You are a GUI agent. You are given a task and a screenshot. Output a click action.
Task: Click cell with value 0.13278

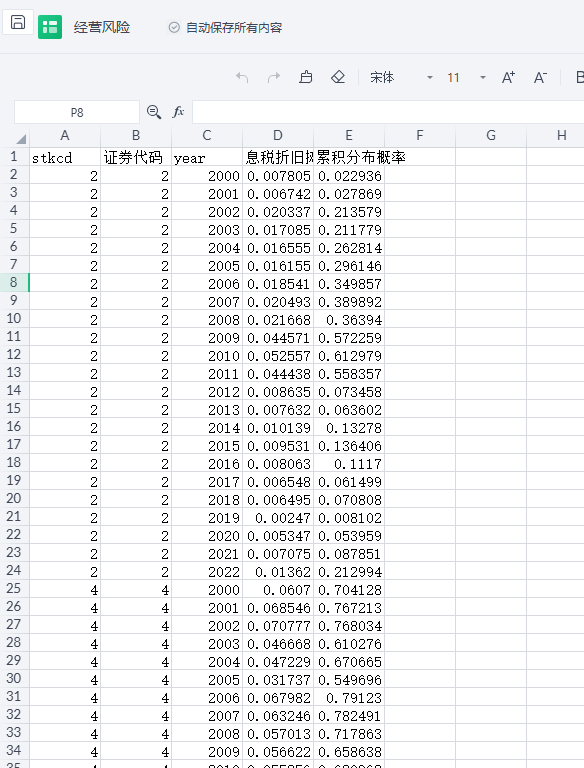pyautogui.click(x=349, y=428)
